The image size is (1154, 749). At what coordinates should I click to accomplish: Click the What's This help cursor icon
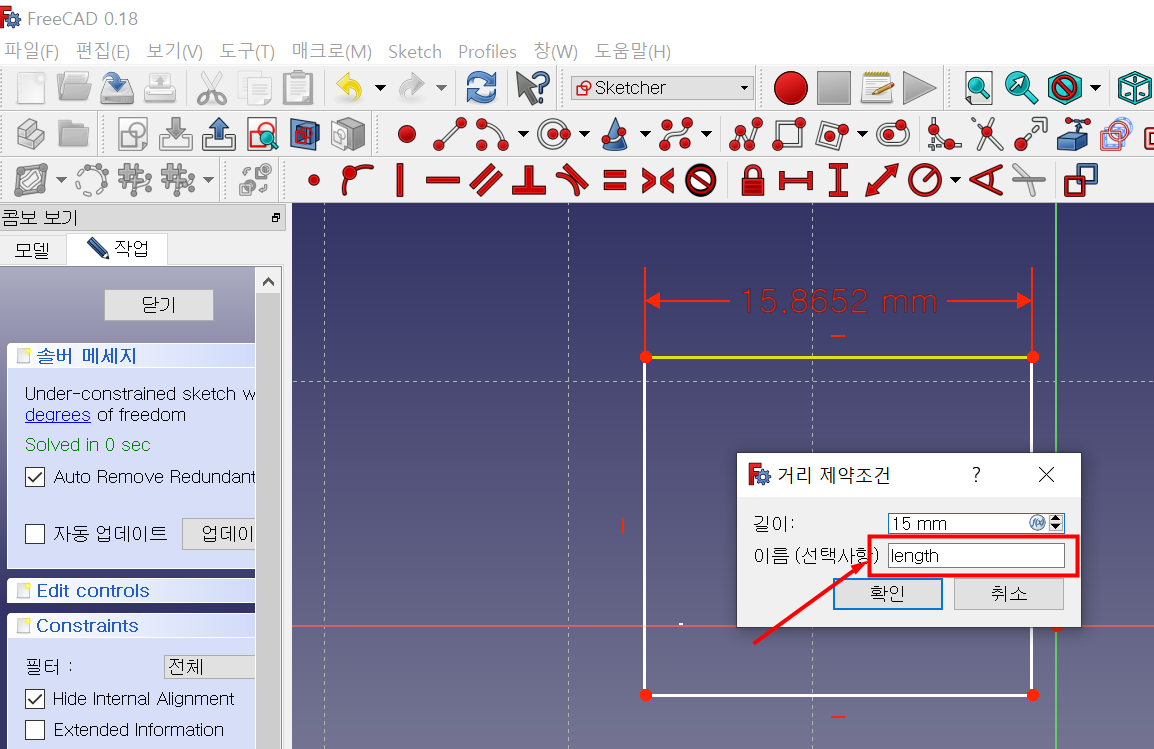tap(532, 88)
